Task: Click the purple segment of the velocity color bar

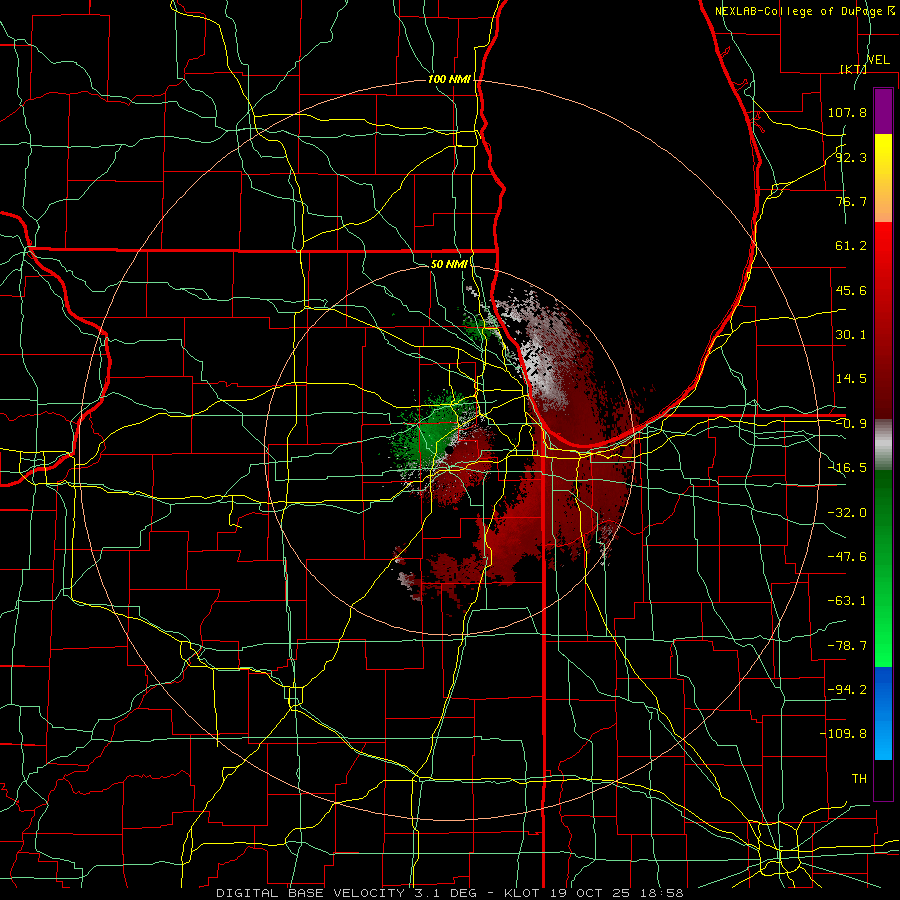Action: (x=883, y=111)
